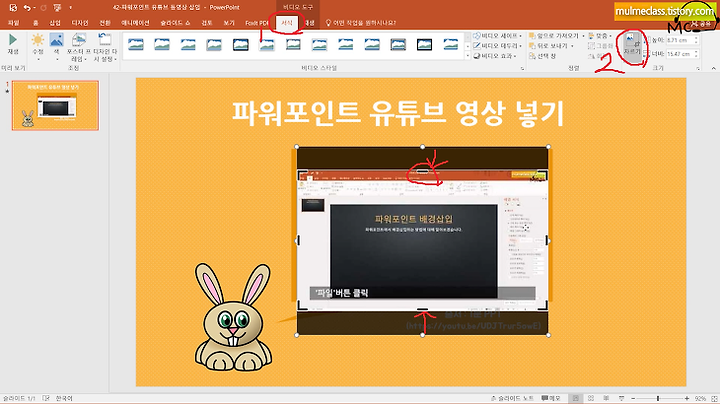The height and width of the screenshot is (404, 720).
Task: Switch to the Review (검토) tab
Action: (x=207, y=23)
